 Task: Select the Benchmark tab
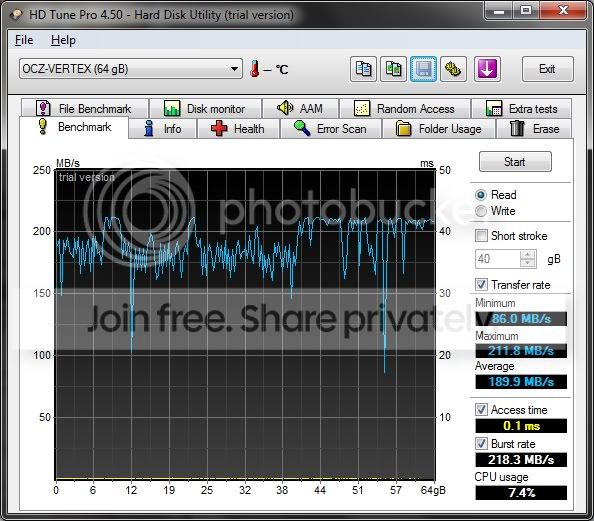point(74,127)
